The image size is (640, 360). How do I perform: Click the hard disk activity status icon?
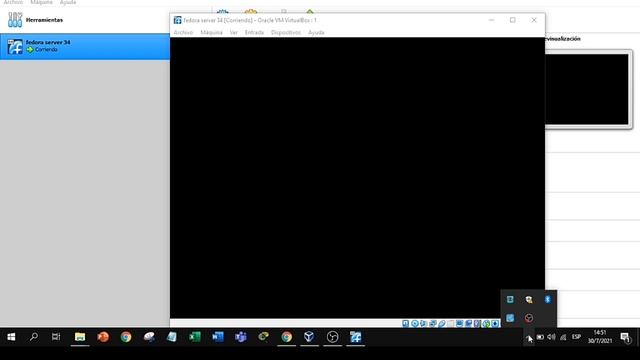coord(405,324)
